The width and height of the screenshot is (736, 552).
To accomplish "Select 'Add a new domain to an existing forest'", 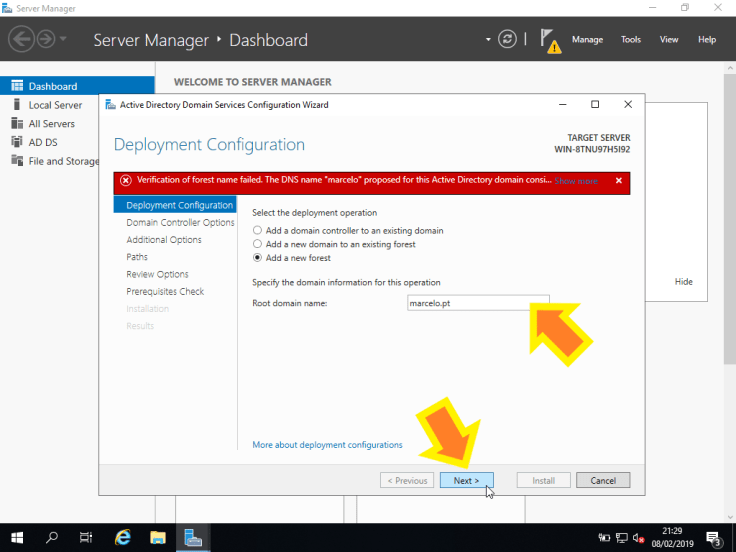I will [257, 244].
